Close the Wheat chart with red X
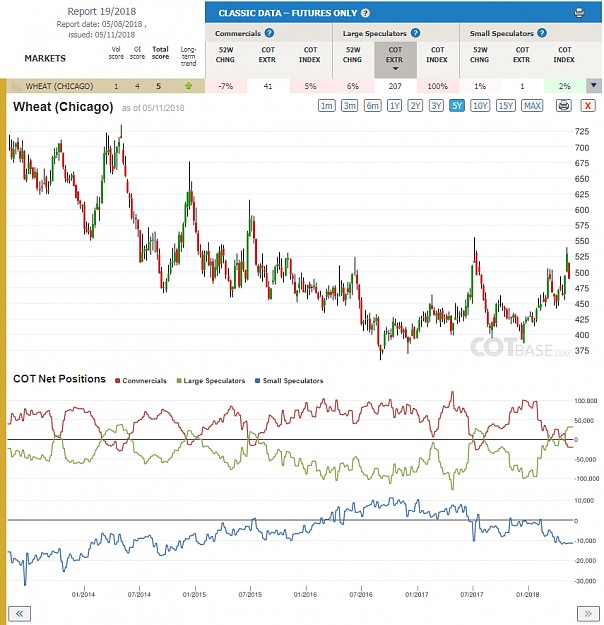The image size is (604, 625). coord(588,106)
